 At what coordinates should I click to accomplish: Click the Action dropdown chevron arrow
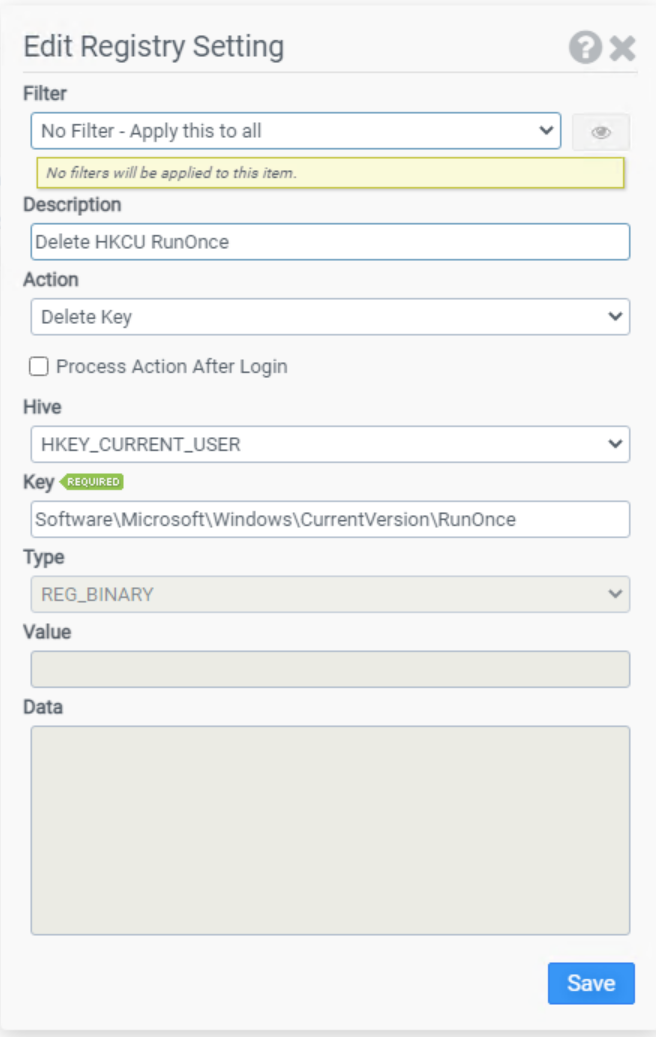615,316
